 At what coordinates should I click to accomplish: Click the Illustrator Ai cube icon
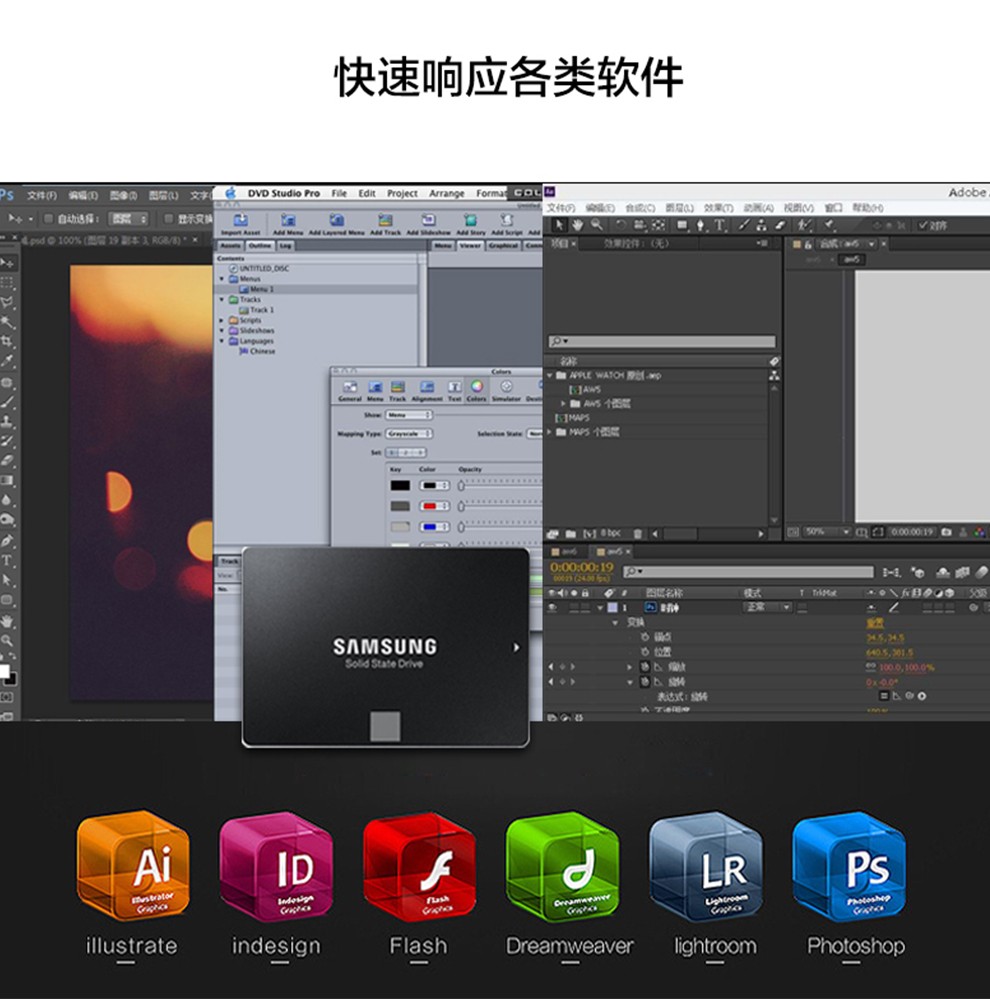131,866
